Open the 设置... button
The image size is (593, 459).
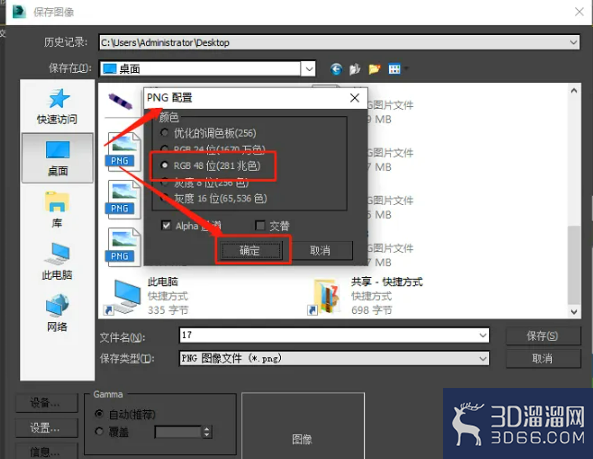coord(46,428)
